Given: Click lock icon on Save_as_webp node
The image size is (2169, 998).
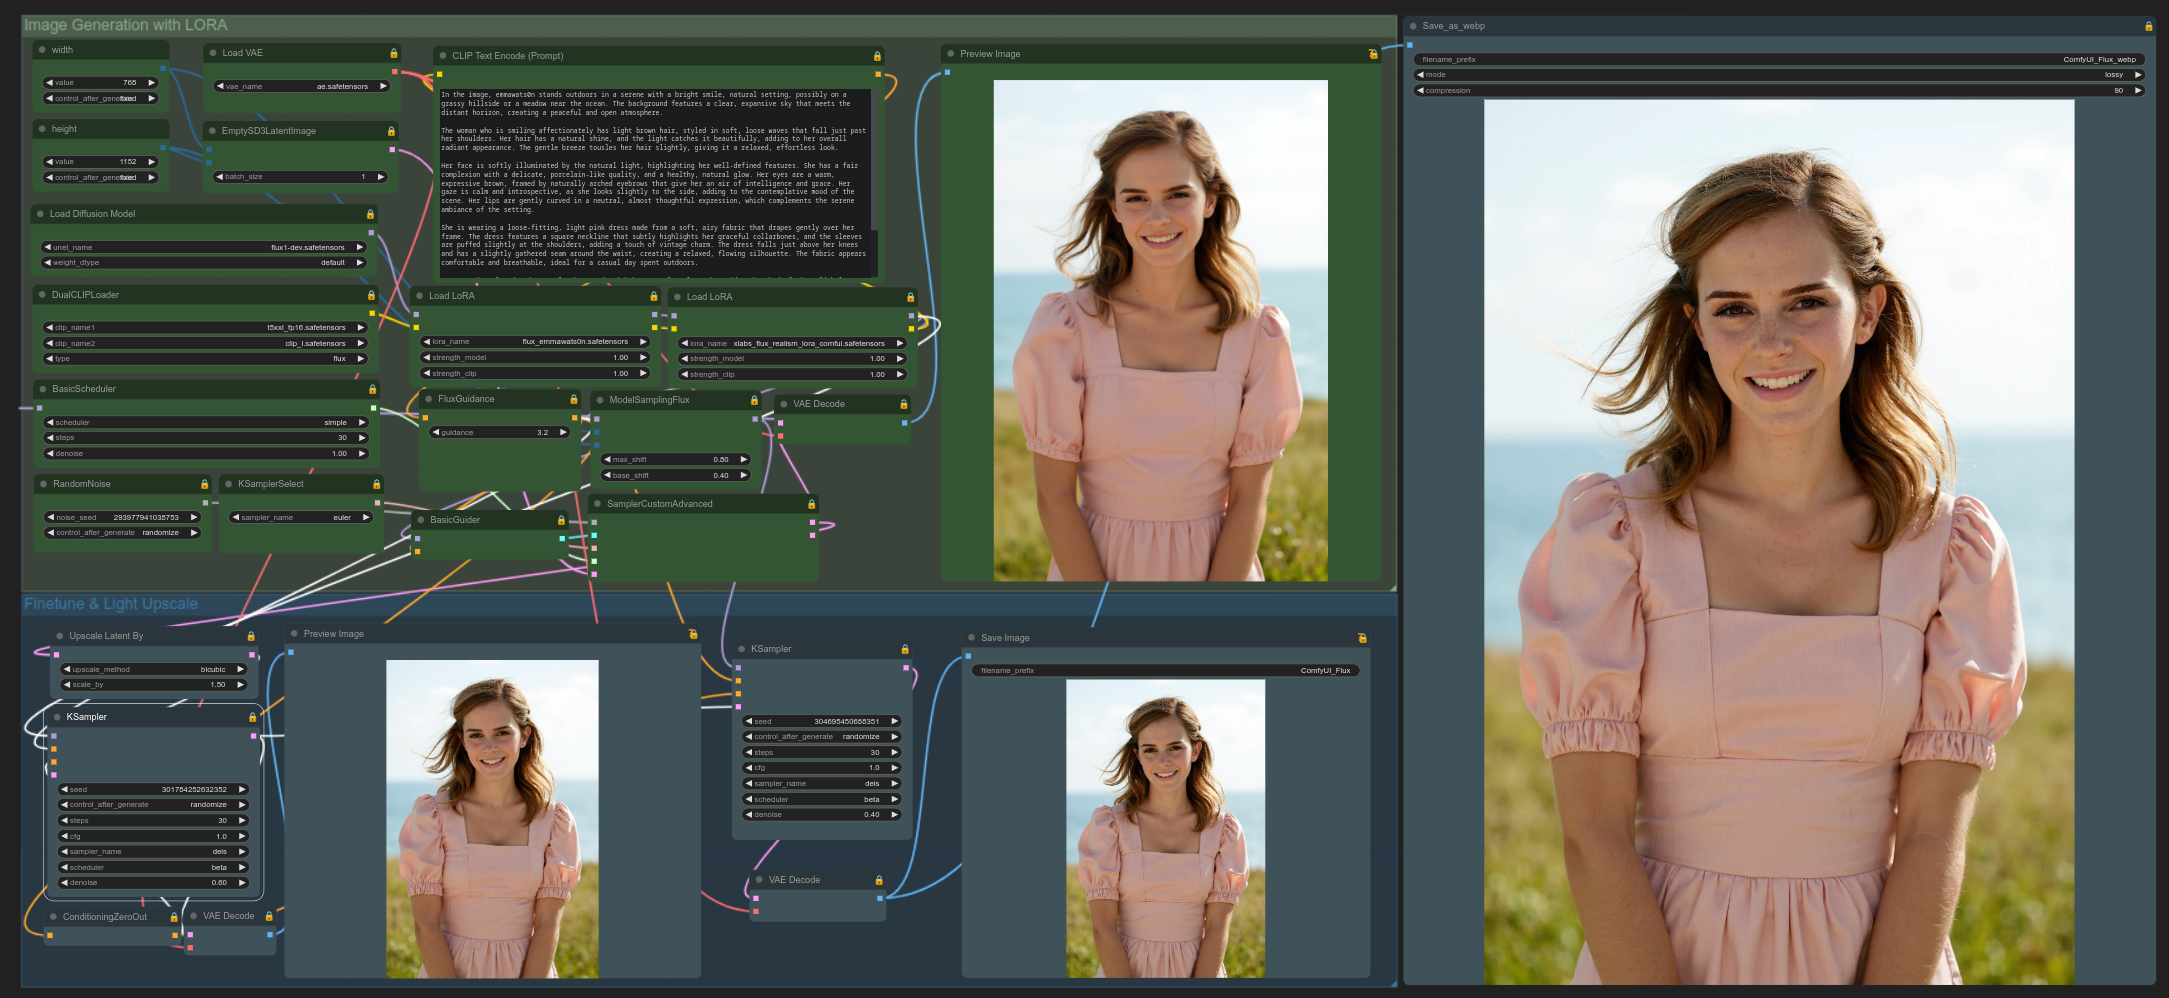Looking at the screenshot, I should click(x=2148, y=26).
